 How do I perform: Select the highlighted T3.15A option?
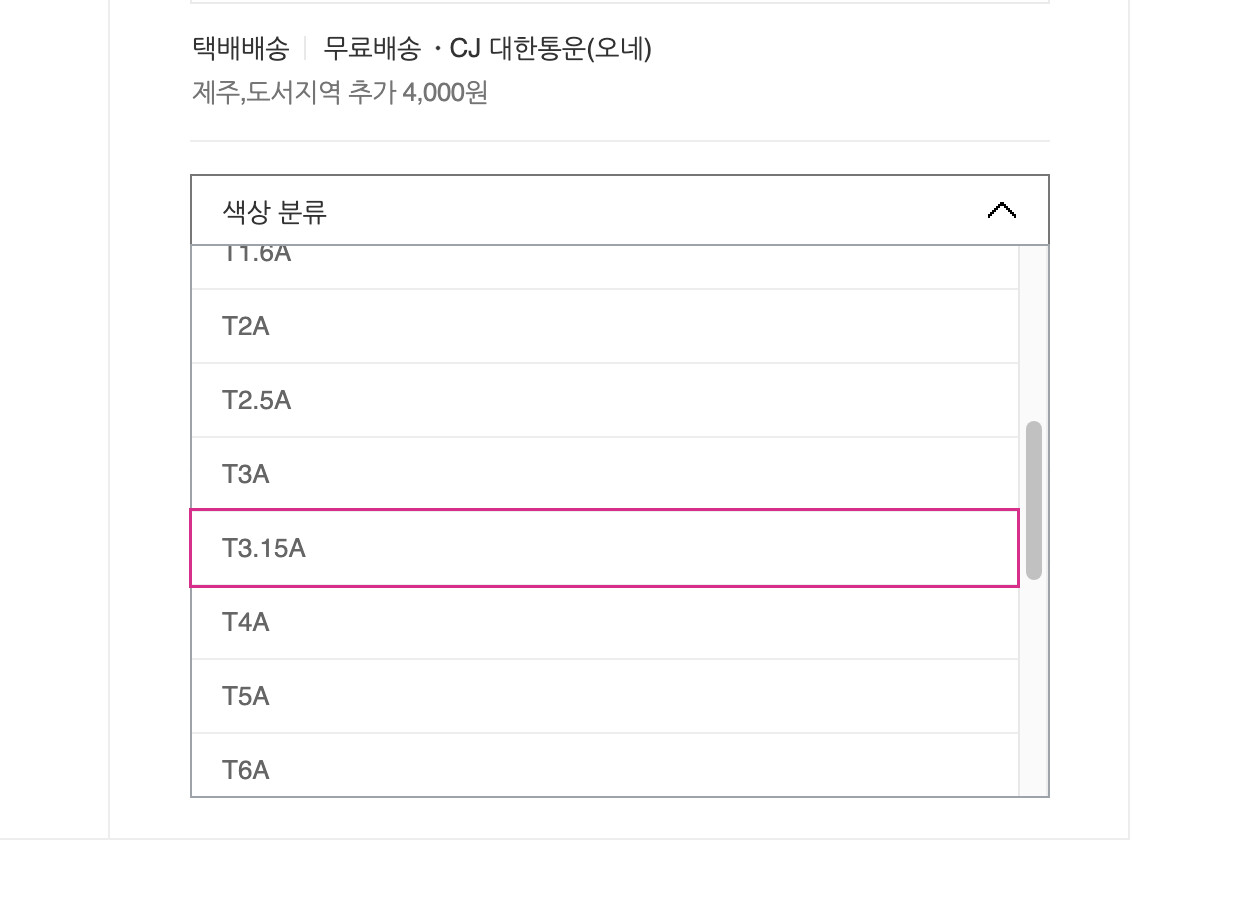(x=605, y=548)
